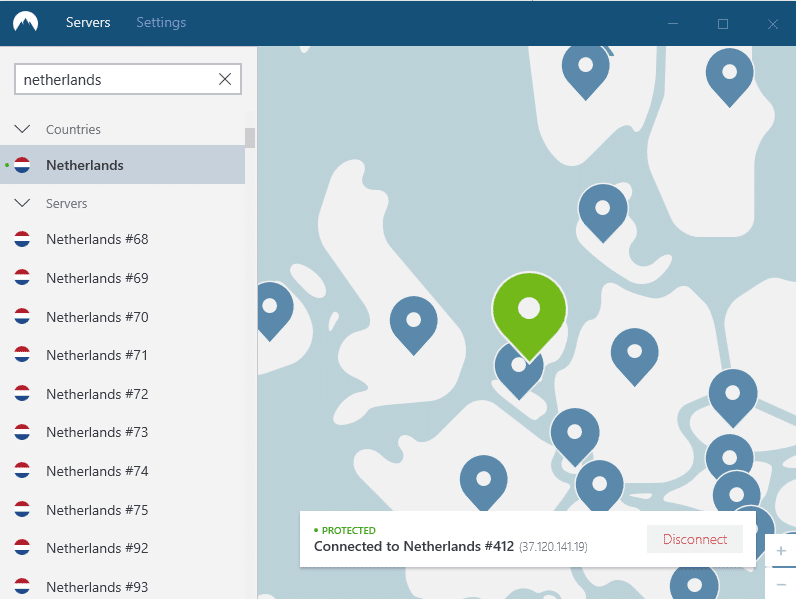796x599 pixels.
Task: Click the PROTECTED status label
Action: 348,530
